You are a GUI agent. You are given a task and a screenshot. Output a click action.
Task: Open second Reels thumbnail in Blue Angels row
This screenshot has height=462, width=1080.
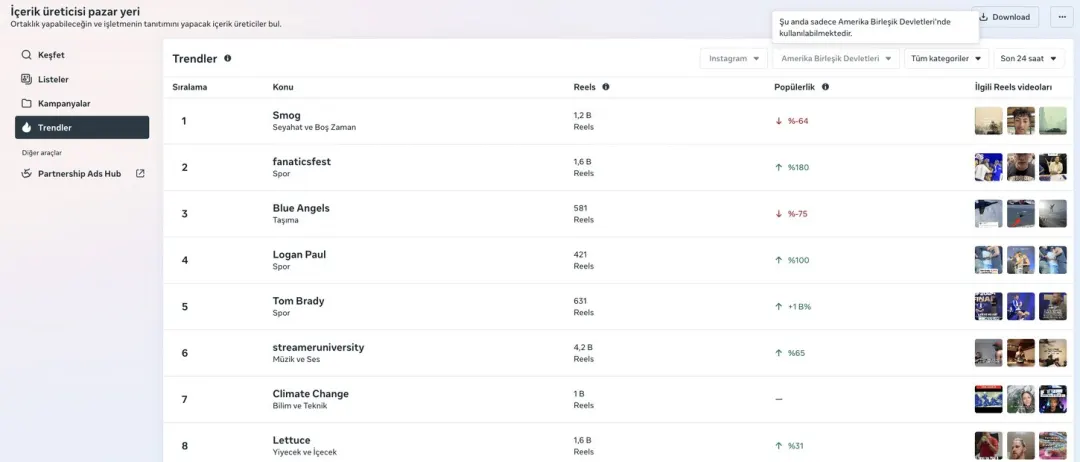(x=1021, y=213)
